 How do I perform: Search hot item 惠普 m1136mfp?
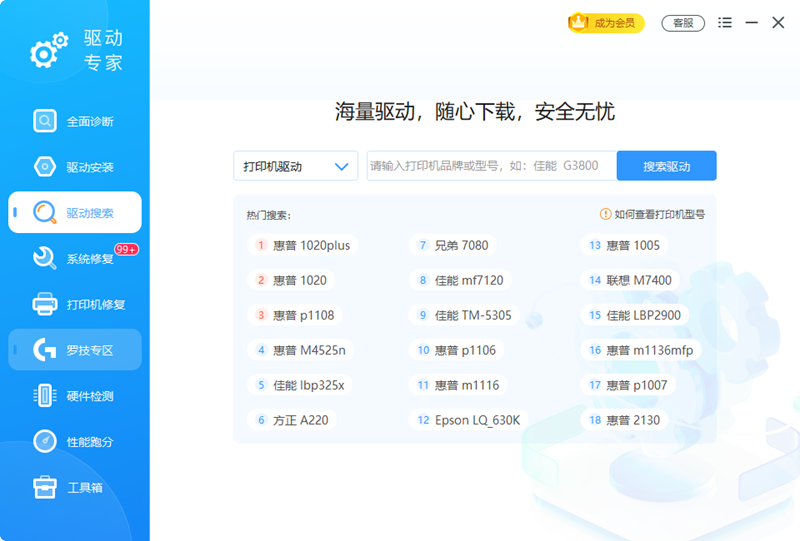click(x=641, y=350)
